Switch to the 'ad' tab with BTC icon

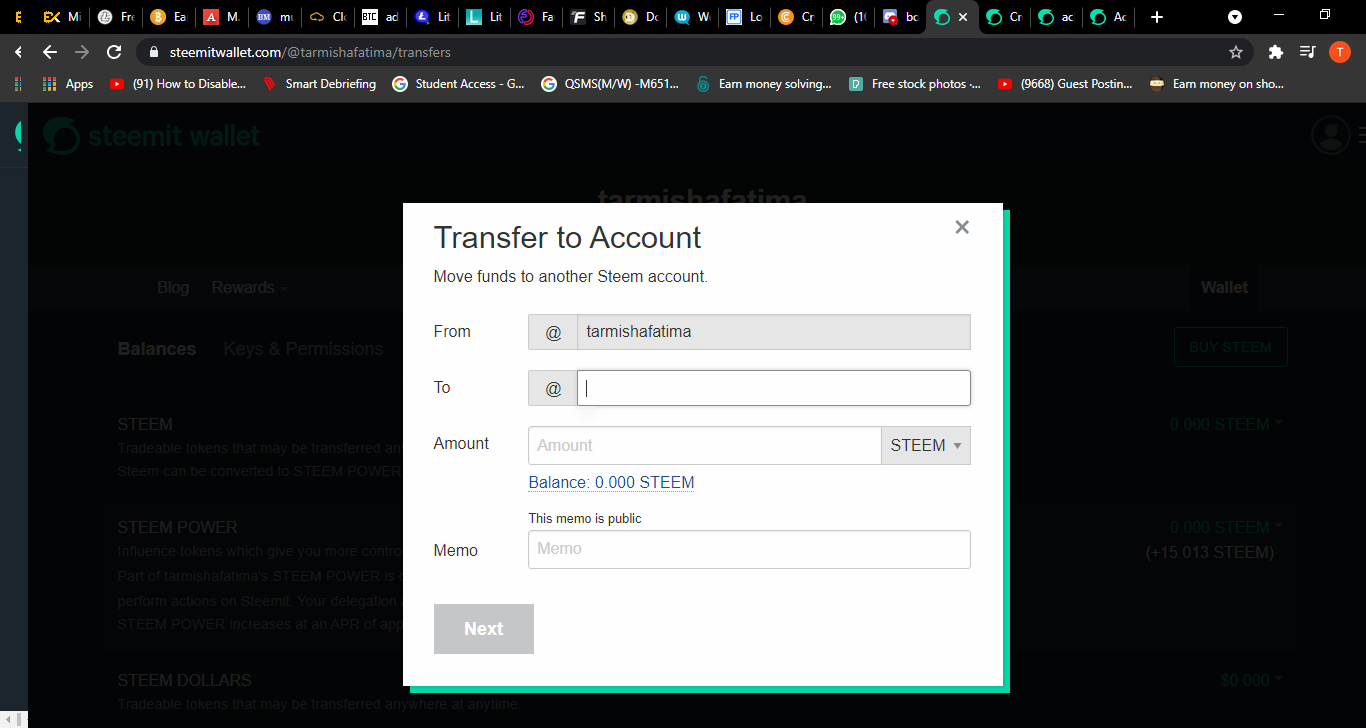[x=380, y=17]
